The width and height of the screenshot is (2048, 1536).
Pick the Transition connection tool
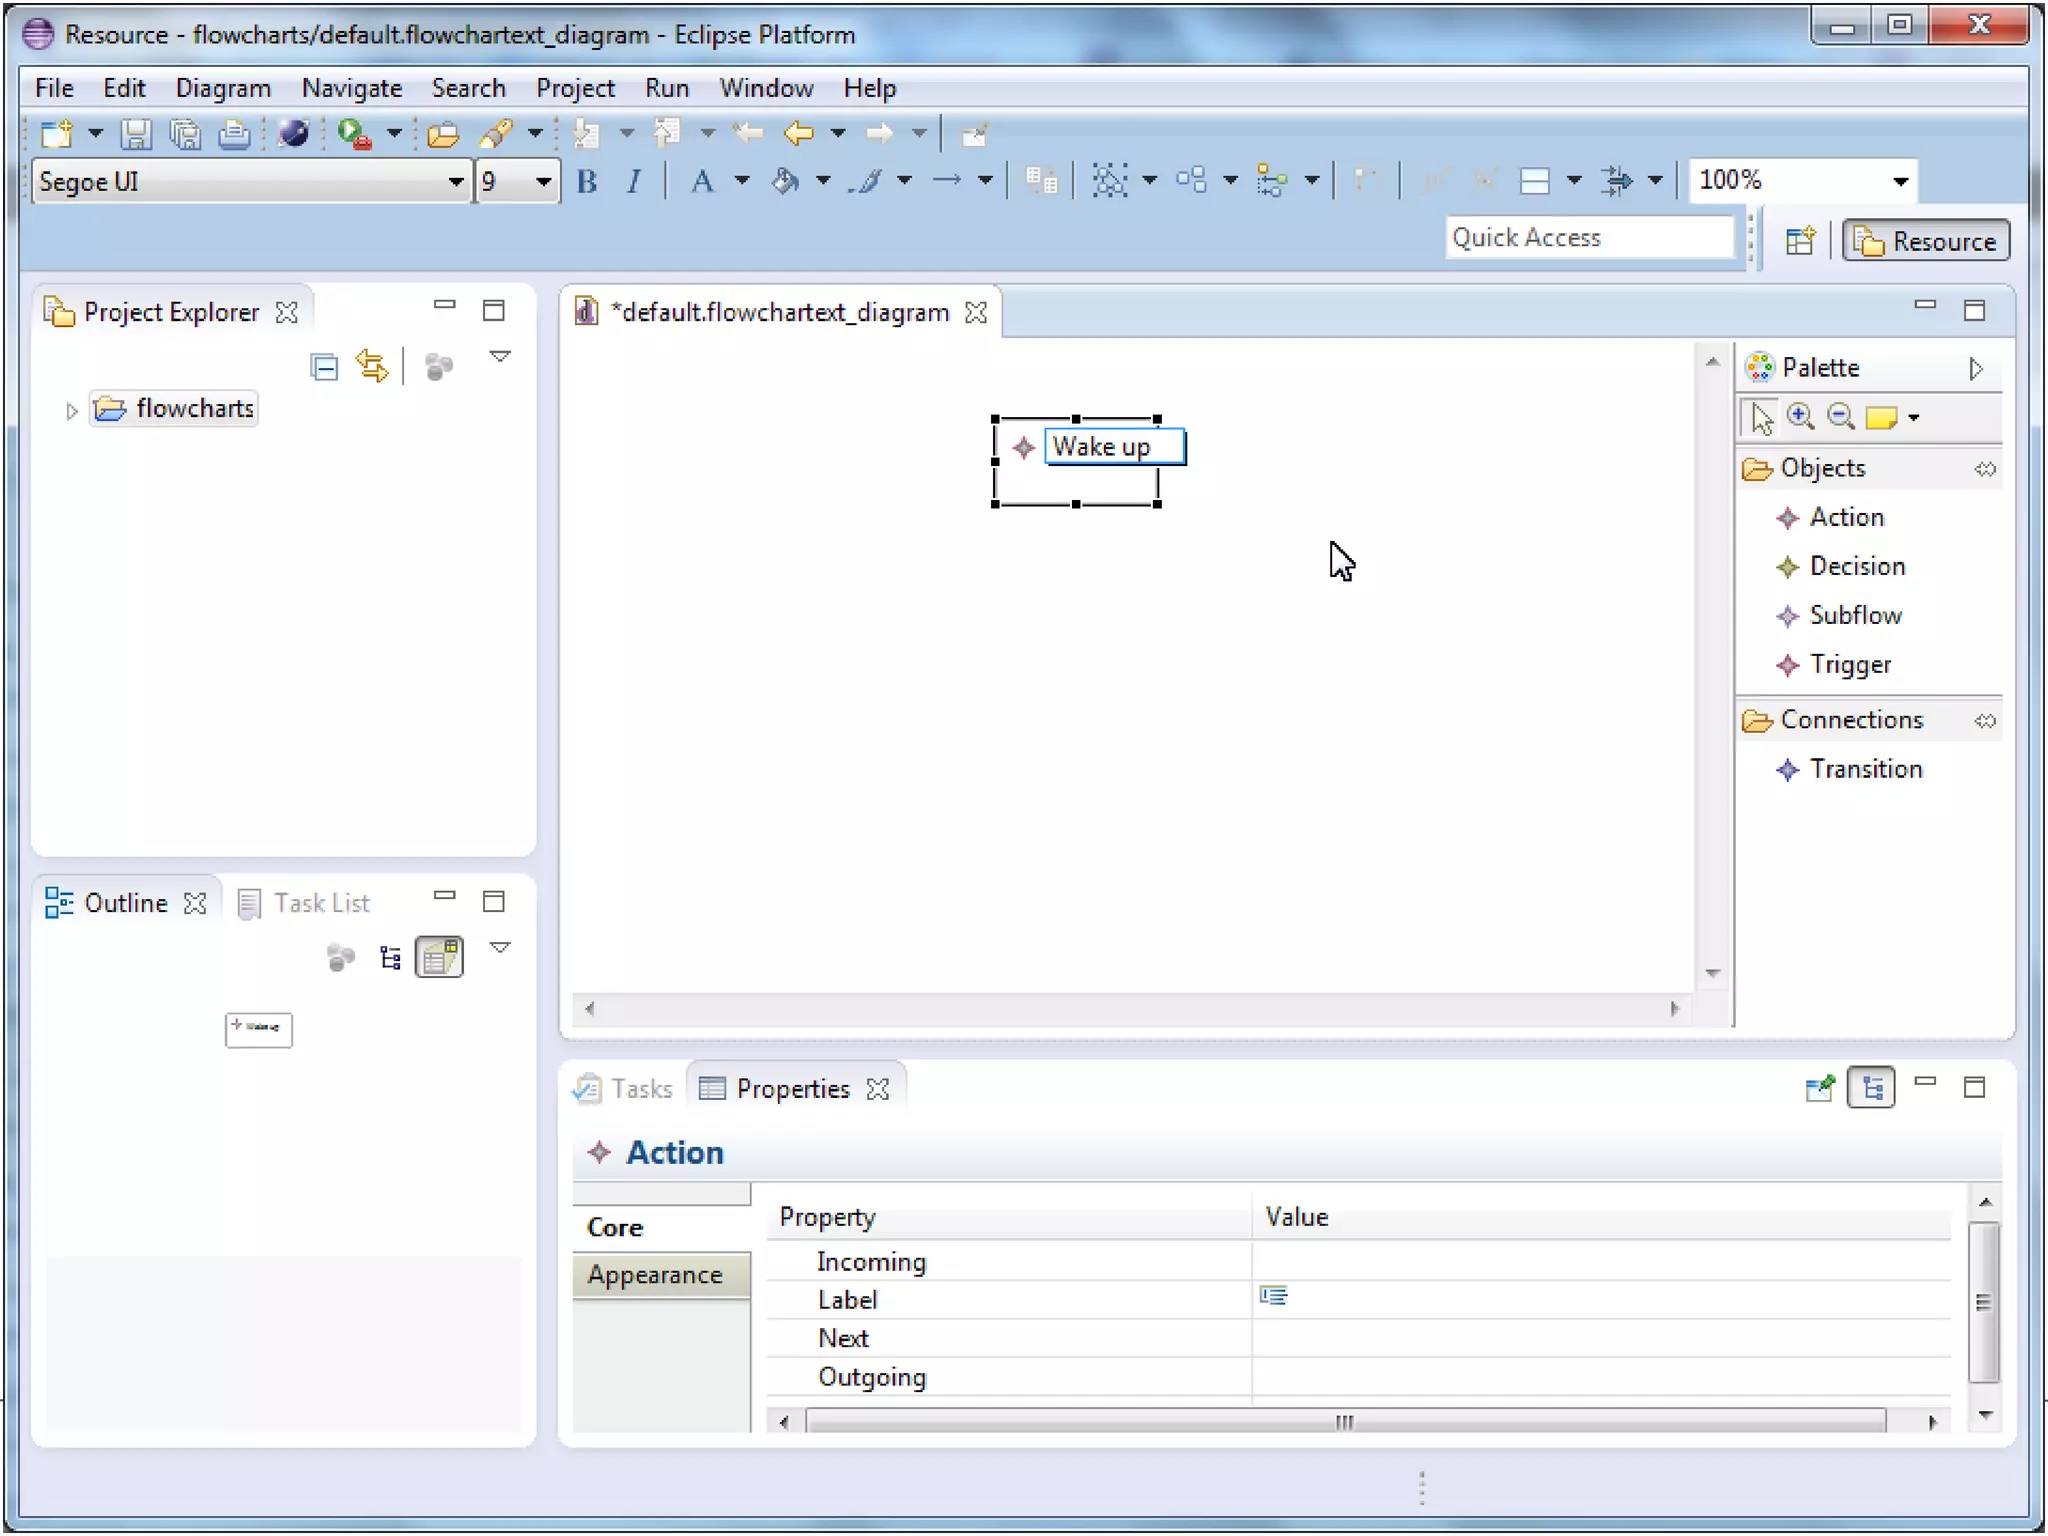tap(1865, 769)
